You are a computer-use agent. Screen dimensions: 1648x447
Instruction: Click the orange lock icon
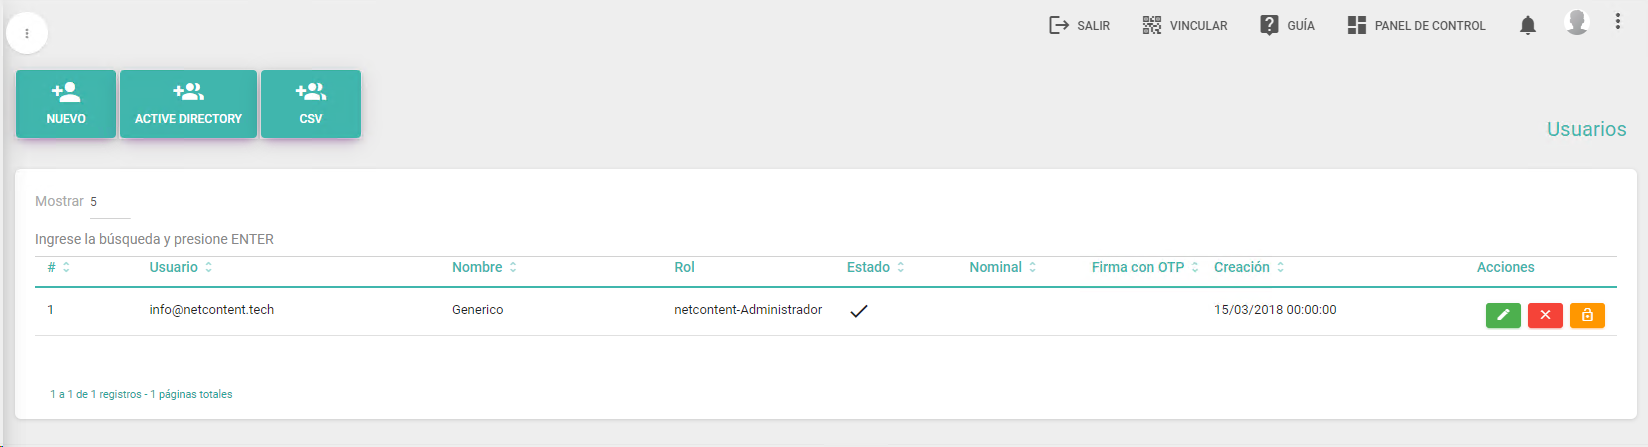tap(1587, 315)
